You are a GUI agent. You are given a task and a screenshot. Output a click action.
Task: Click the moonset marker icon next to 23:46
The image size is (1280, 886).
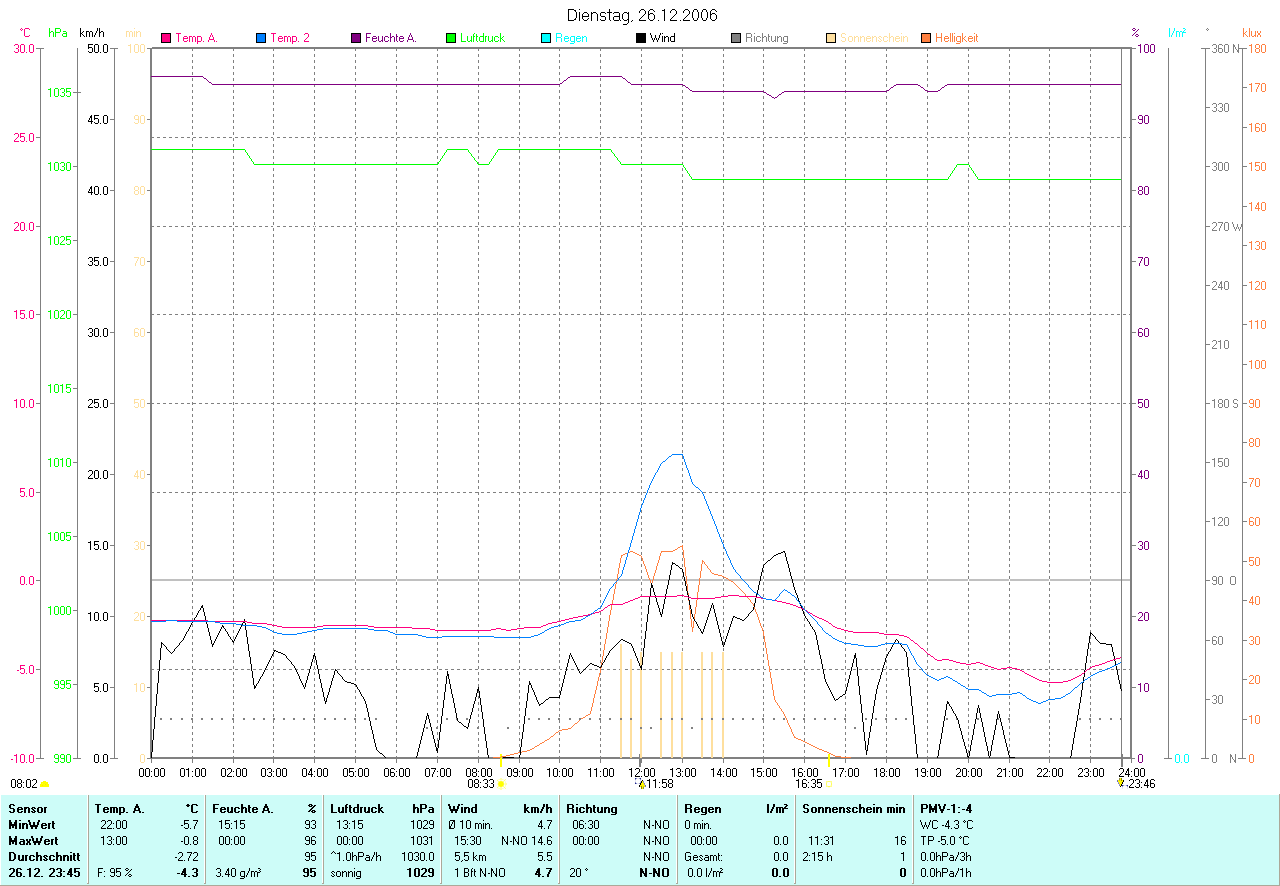[1121, 785]
